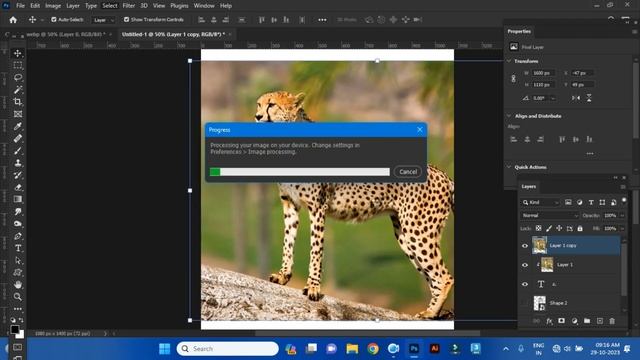640x360 pixels.
Task: Select the Magic Wand tool
Action: pos(18,90)
